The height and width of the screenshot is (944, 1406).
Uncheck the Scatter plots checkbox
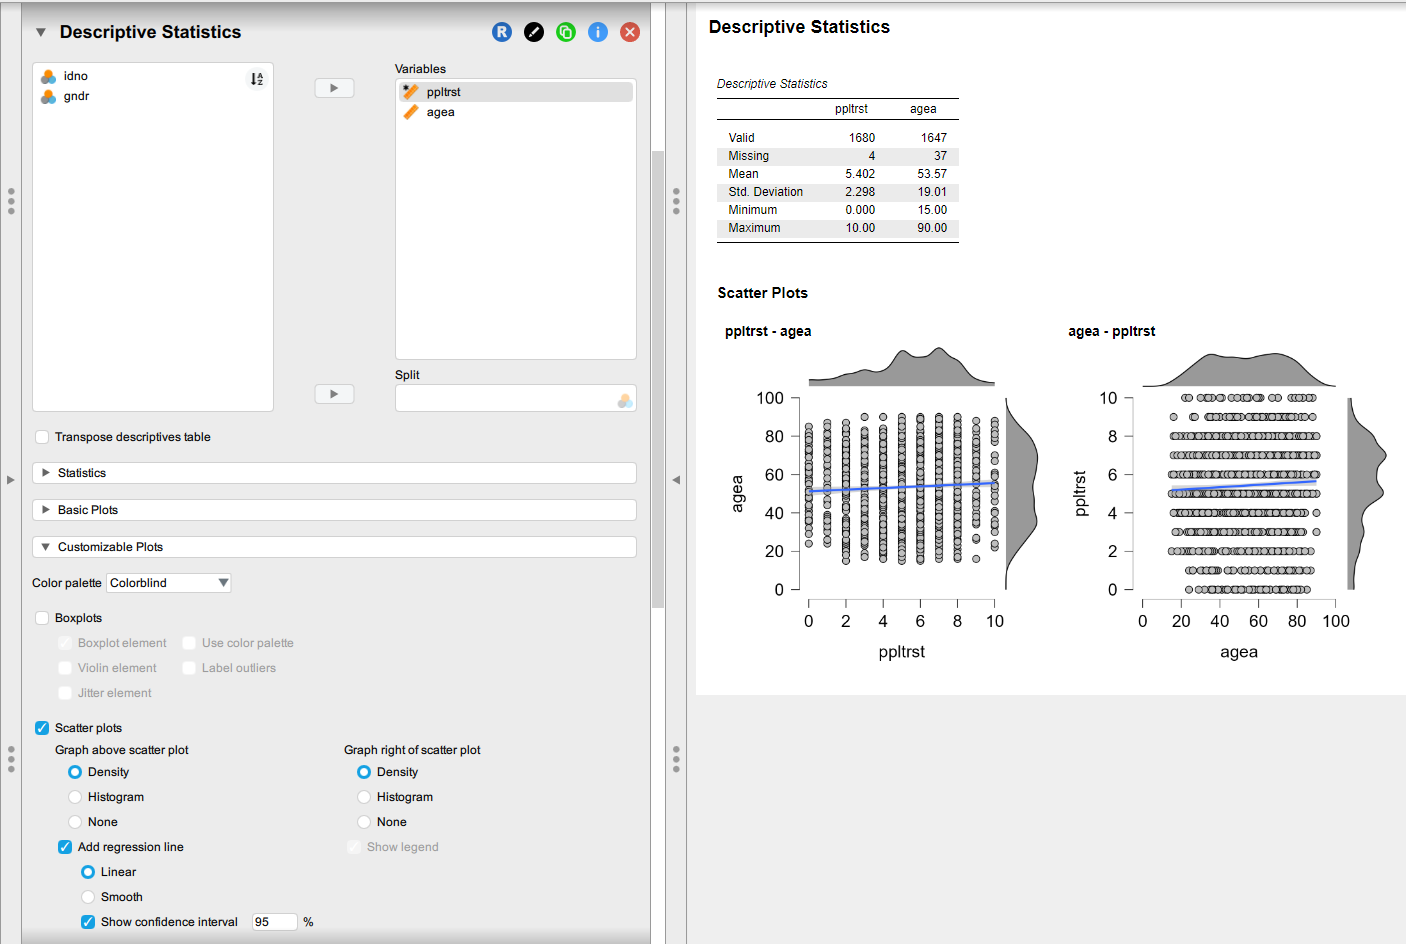(x=42, y=728)
